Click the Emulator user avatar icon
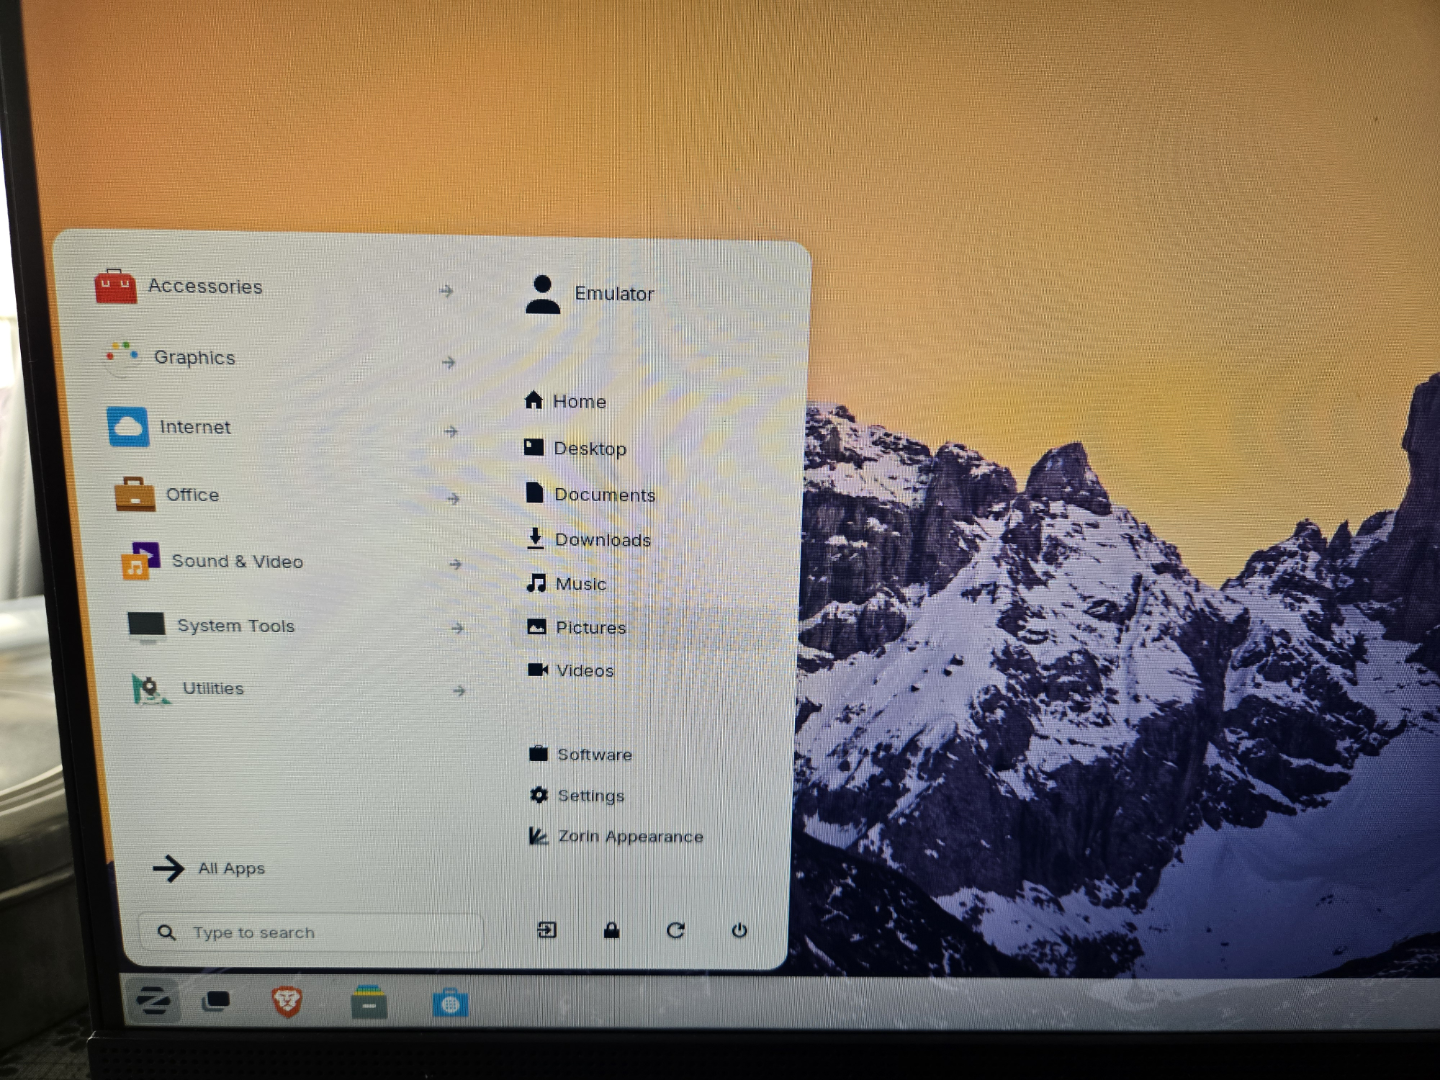This screenshot has width=1440, height=1080. 543,294
